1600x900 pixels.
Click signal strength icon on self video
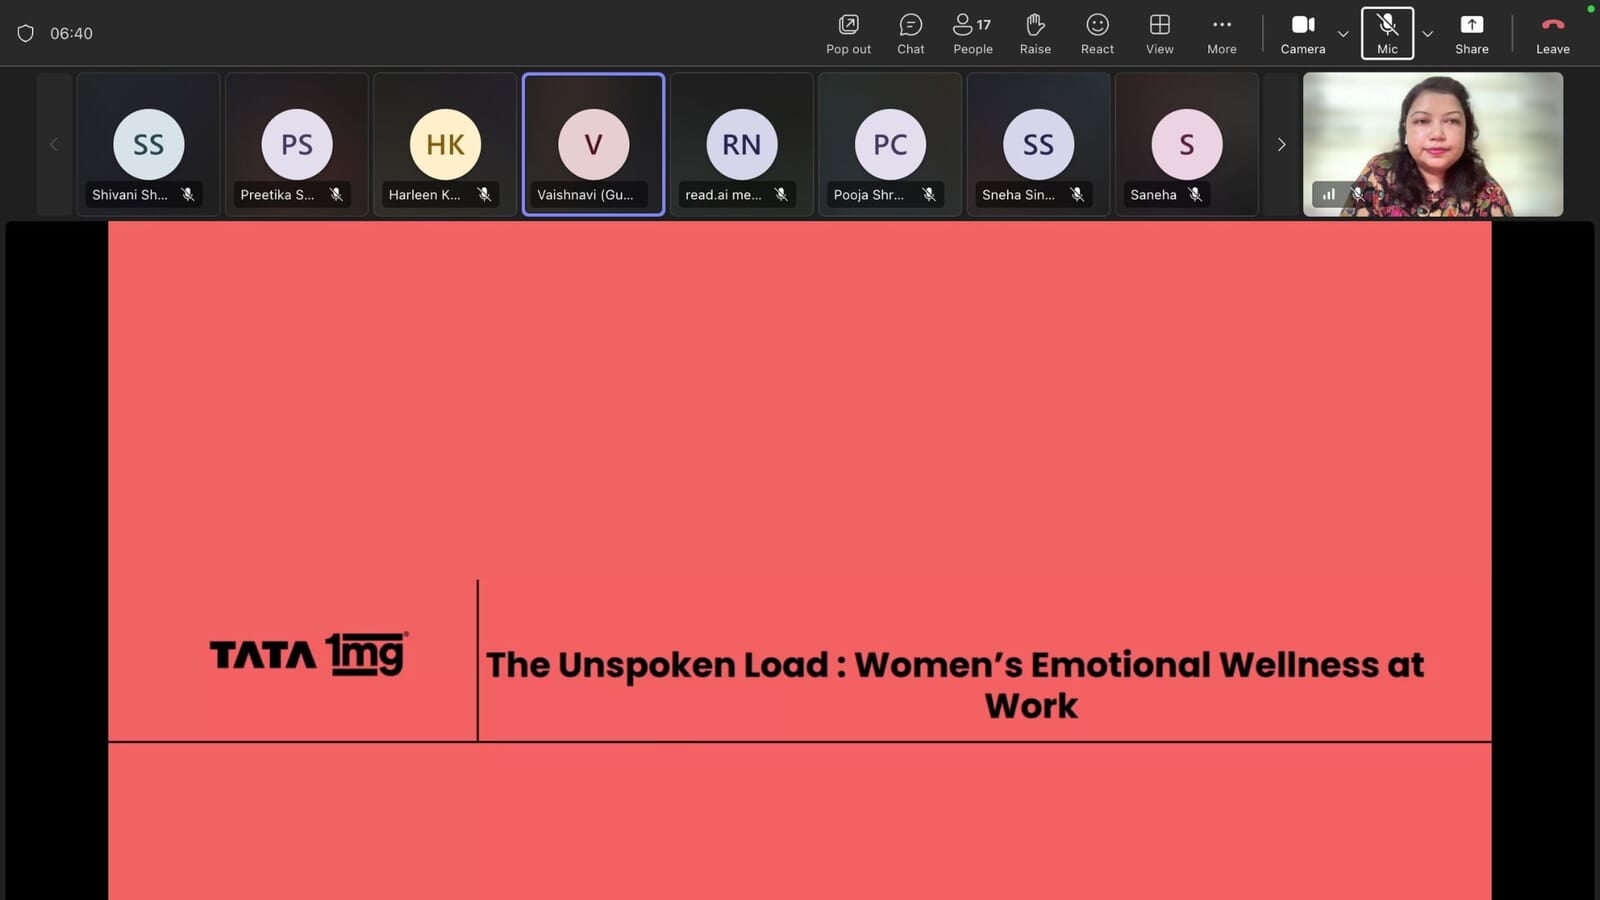1328,194
